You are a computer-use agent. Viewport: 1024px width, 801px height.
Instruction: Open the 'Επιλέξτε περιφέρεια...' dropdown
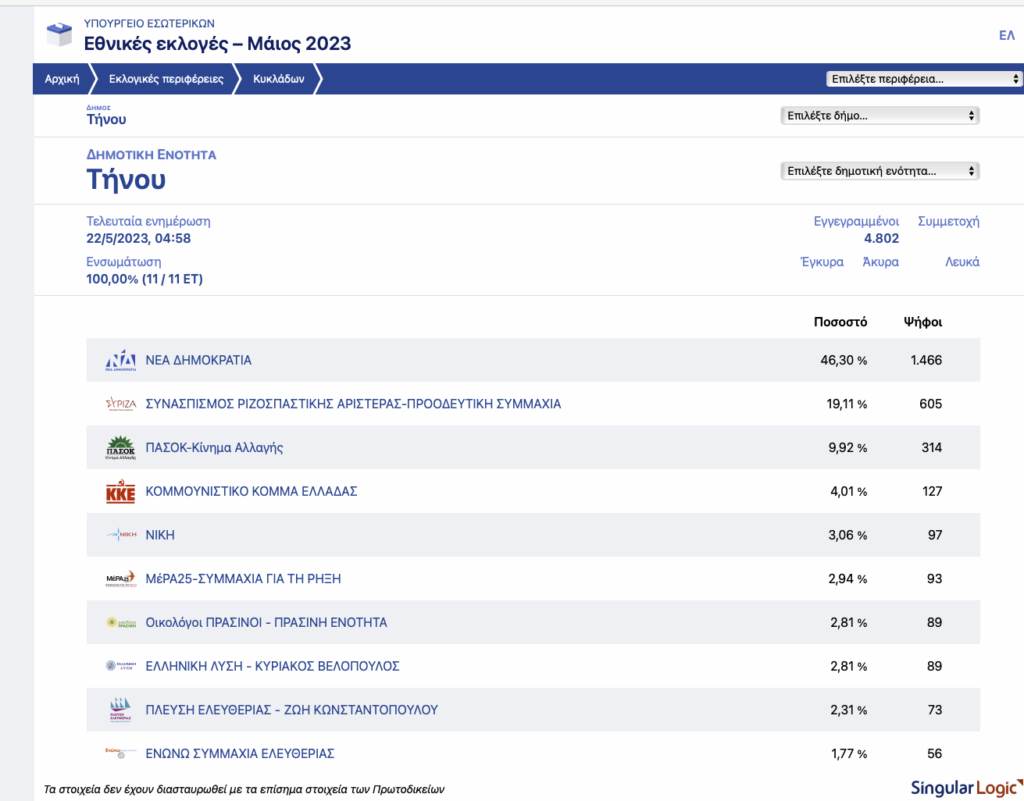[x=923, y=79]
